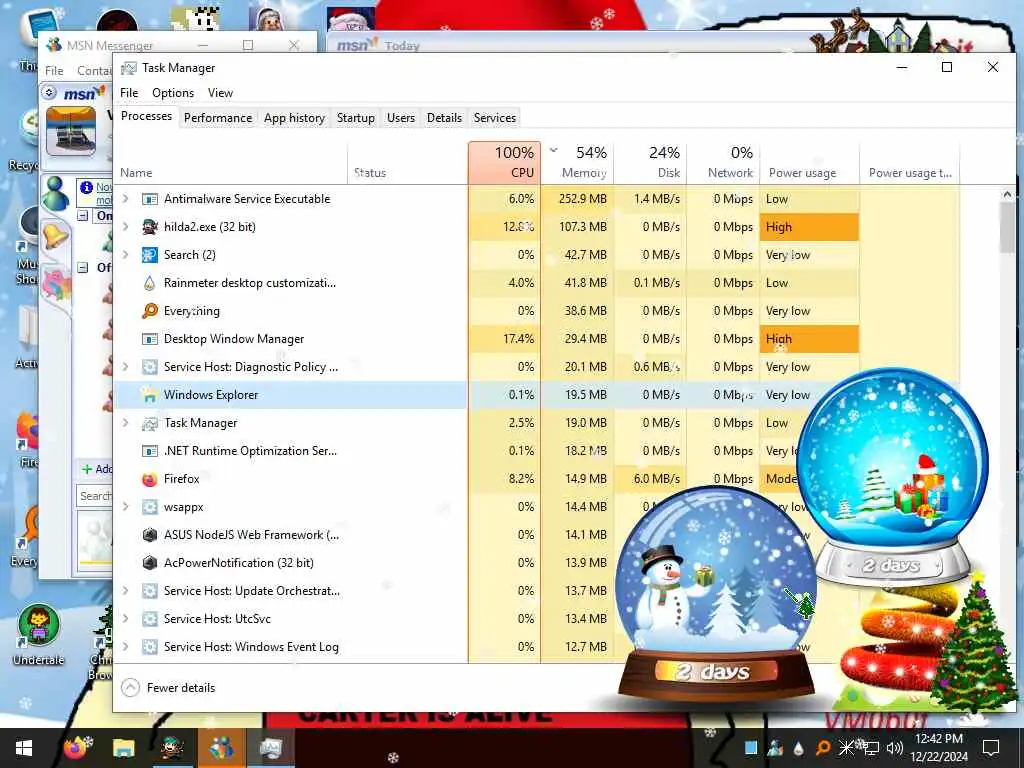This screenshot has height=768, width=1024.
Task: Click the Task Manager process row icon
Action: (x=150, y=423)
